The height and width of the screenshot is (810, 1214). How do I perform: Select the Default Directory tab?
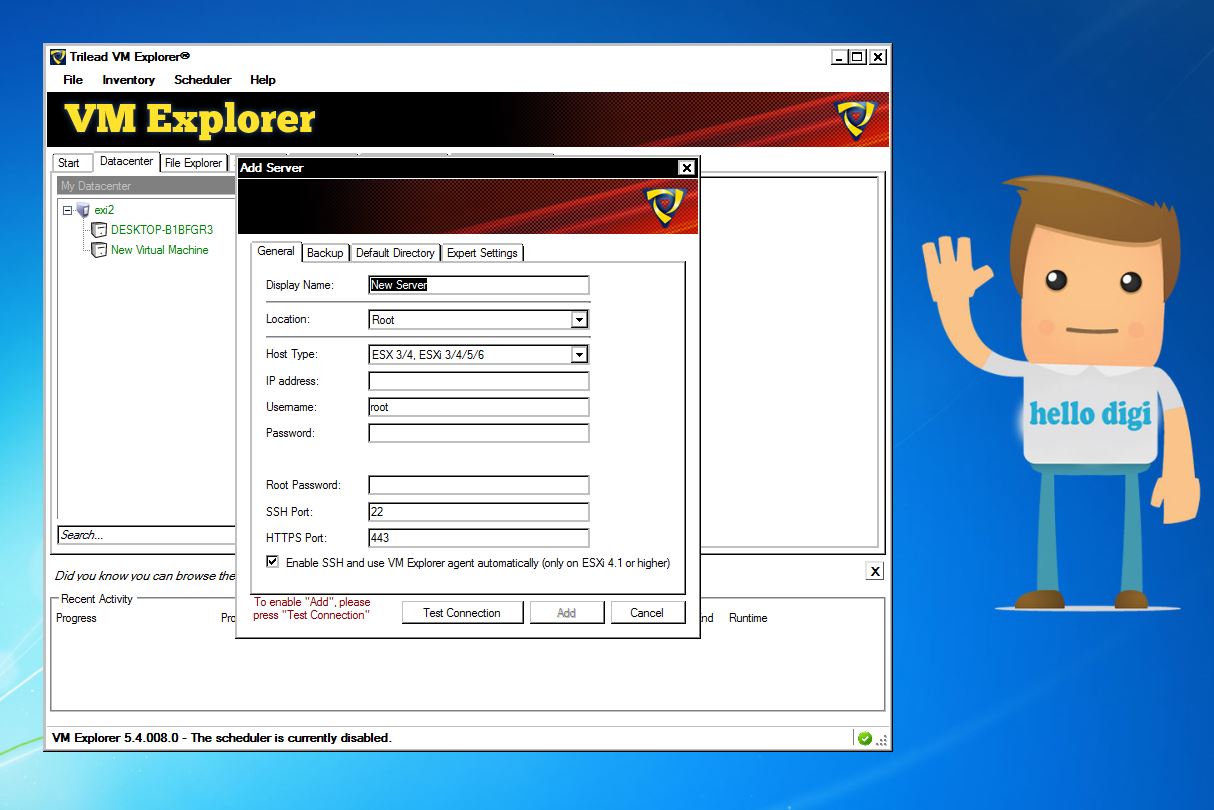point(395,253)
